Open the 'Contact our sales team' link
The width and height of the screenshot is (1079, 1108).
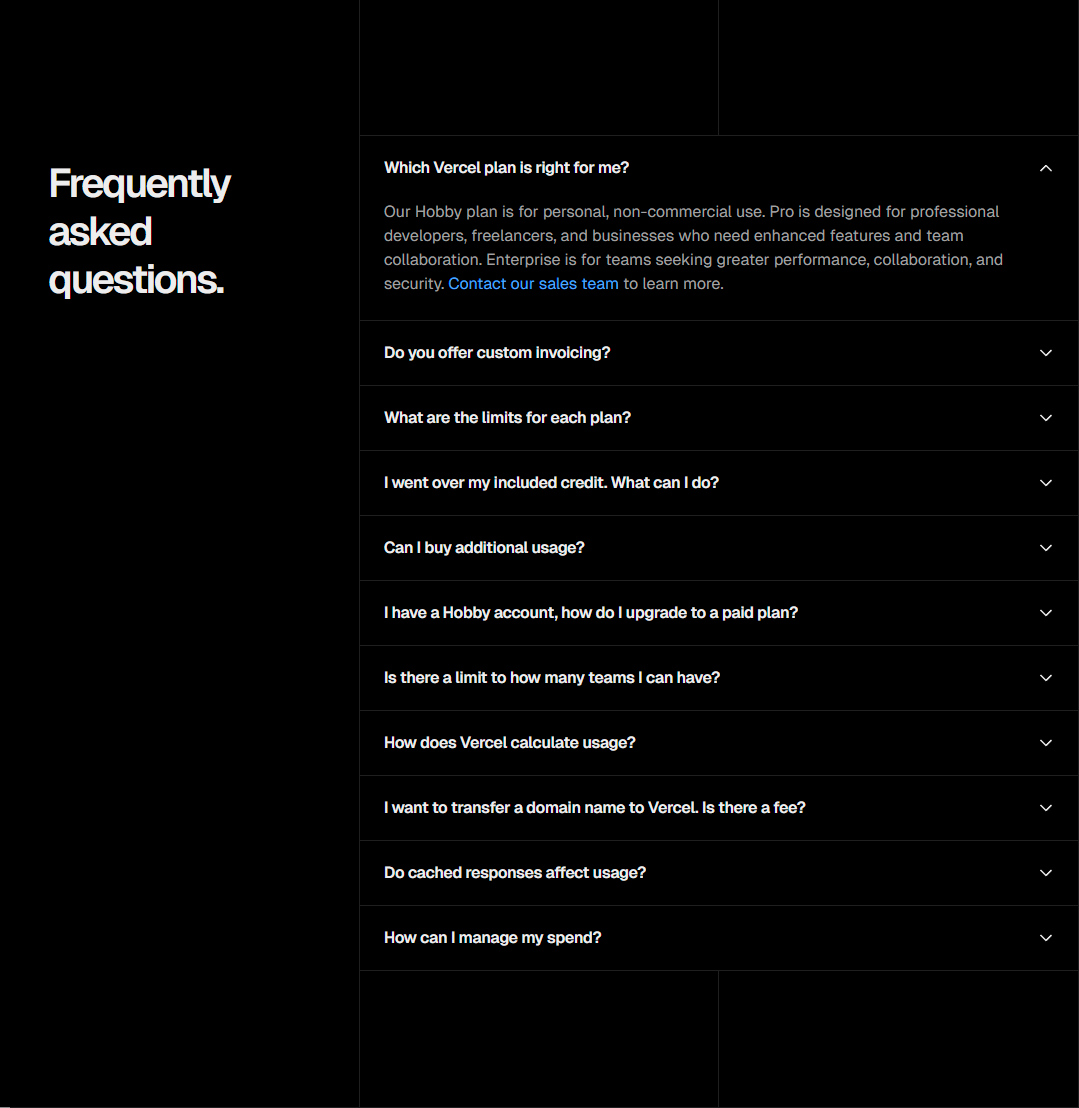pos(533,284)
